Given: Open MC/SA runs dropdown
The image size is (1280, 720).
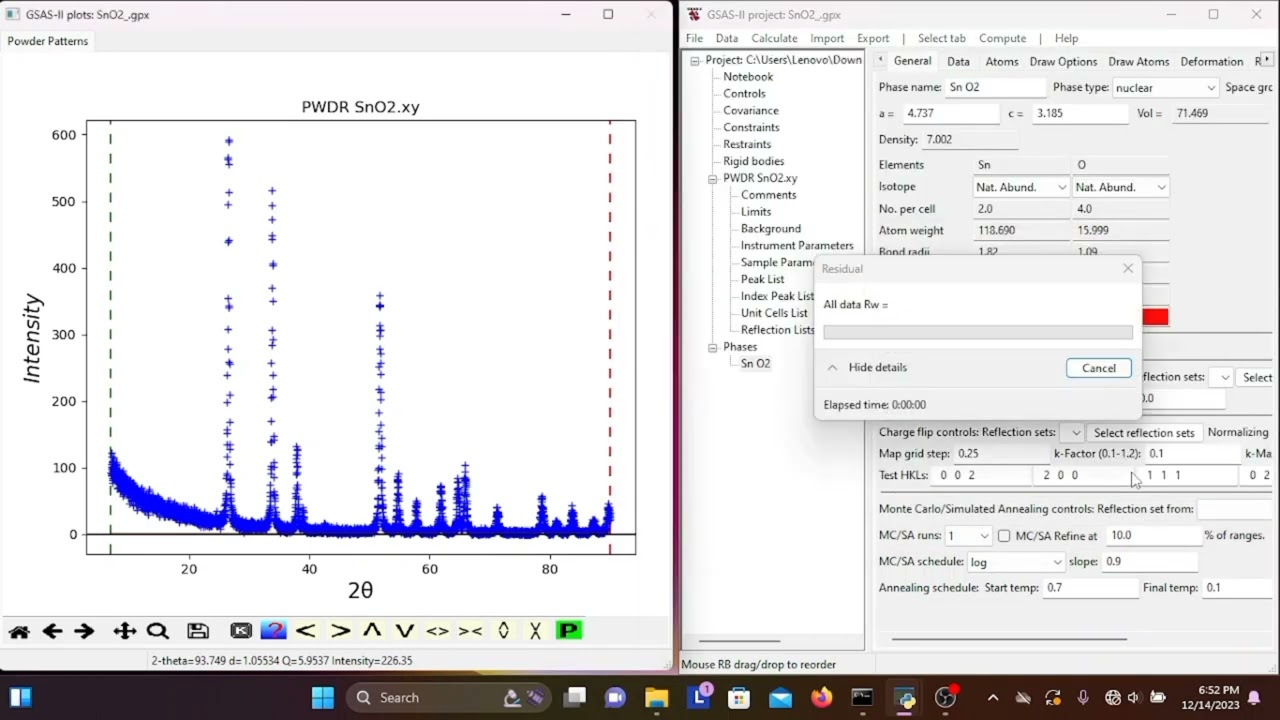Looking at the screenshot, I should coord(968,536).
